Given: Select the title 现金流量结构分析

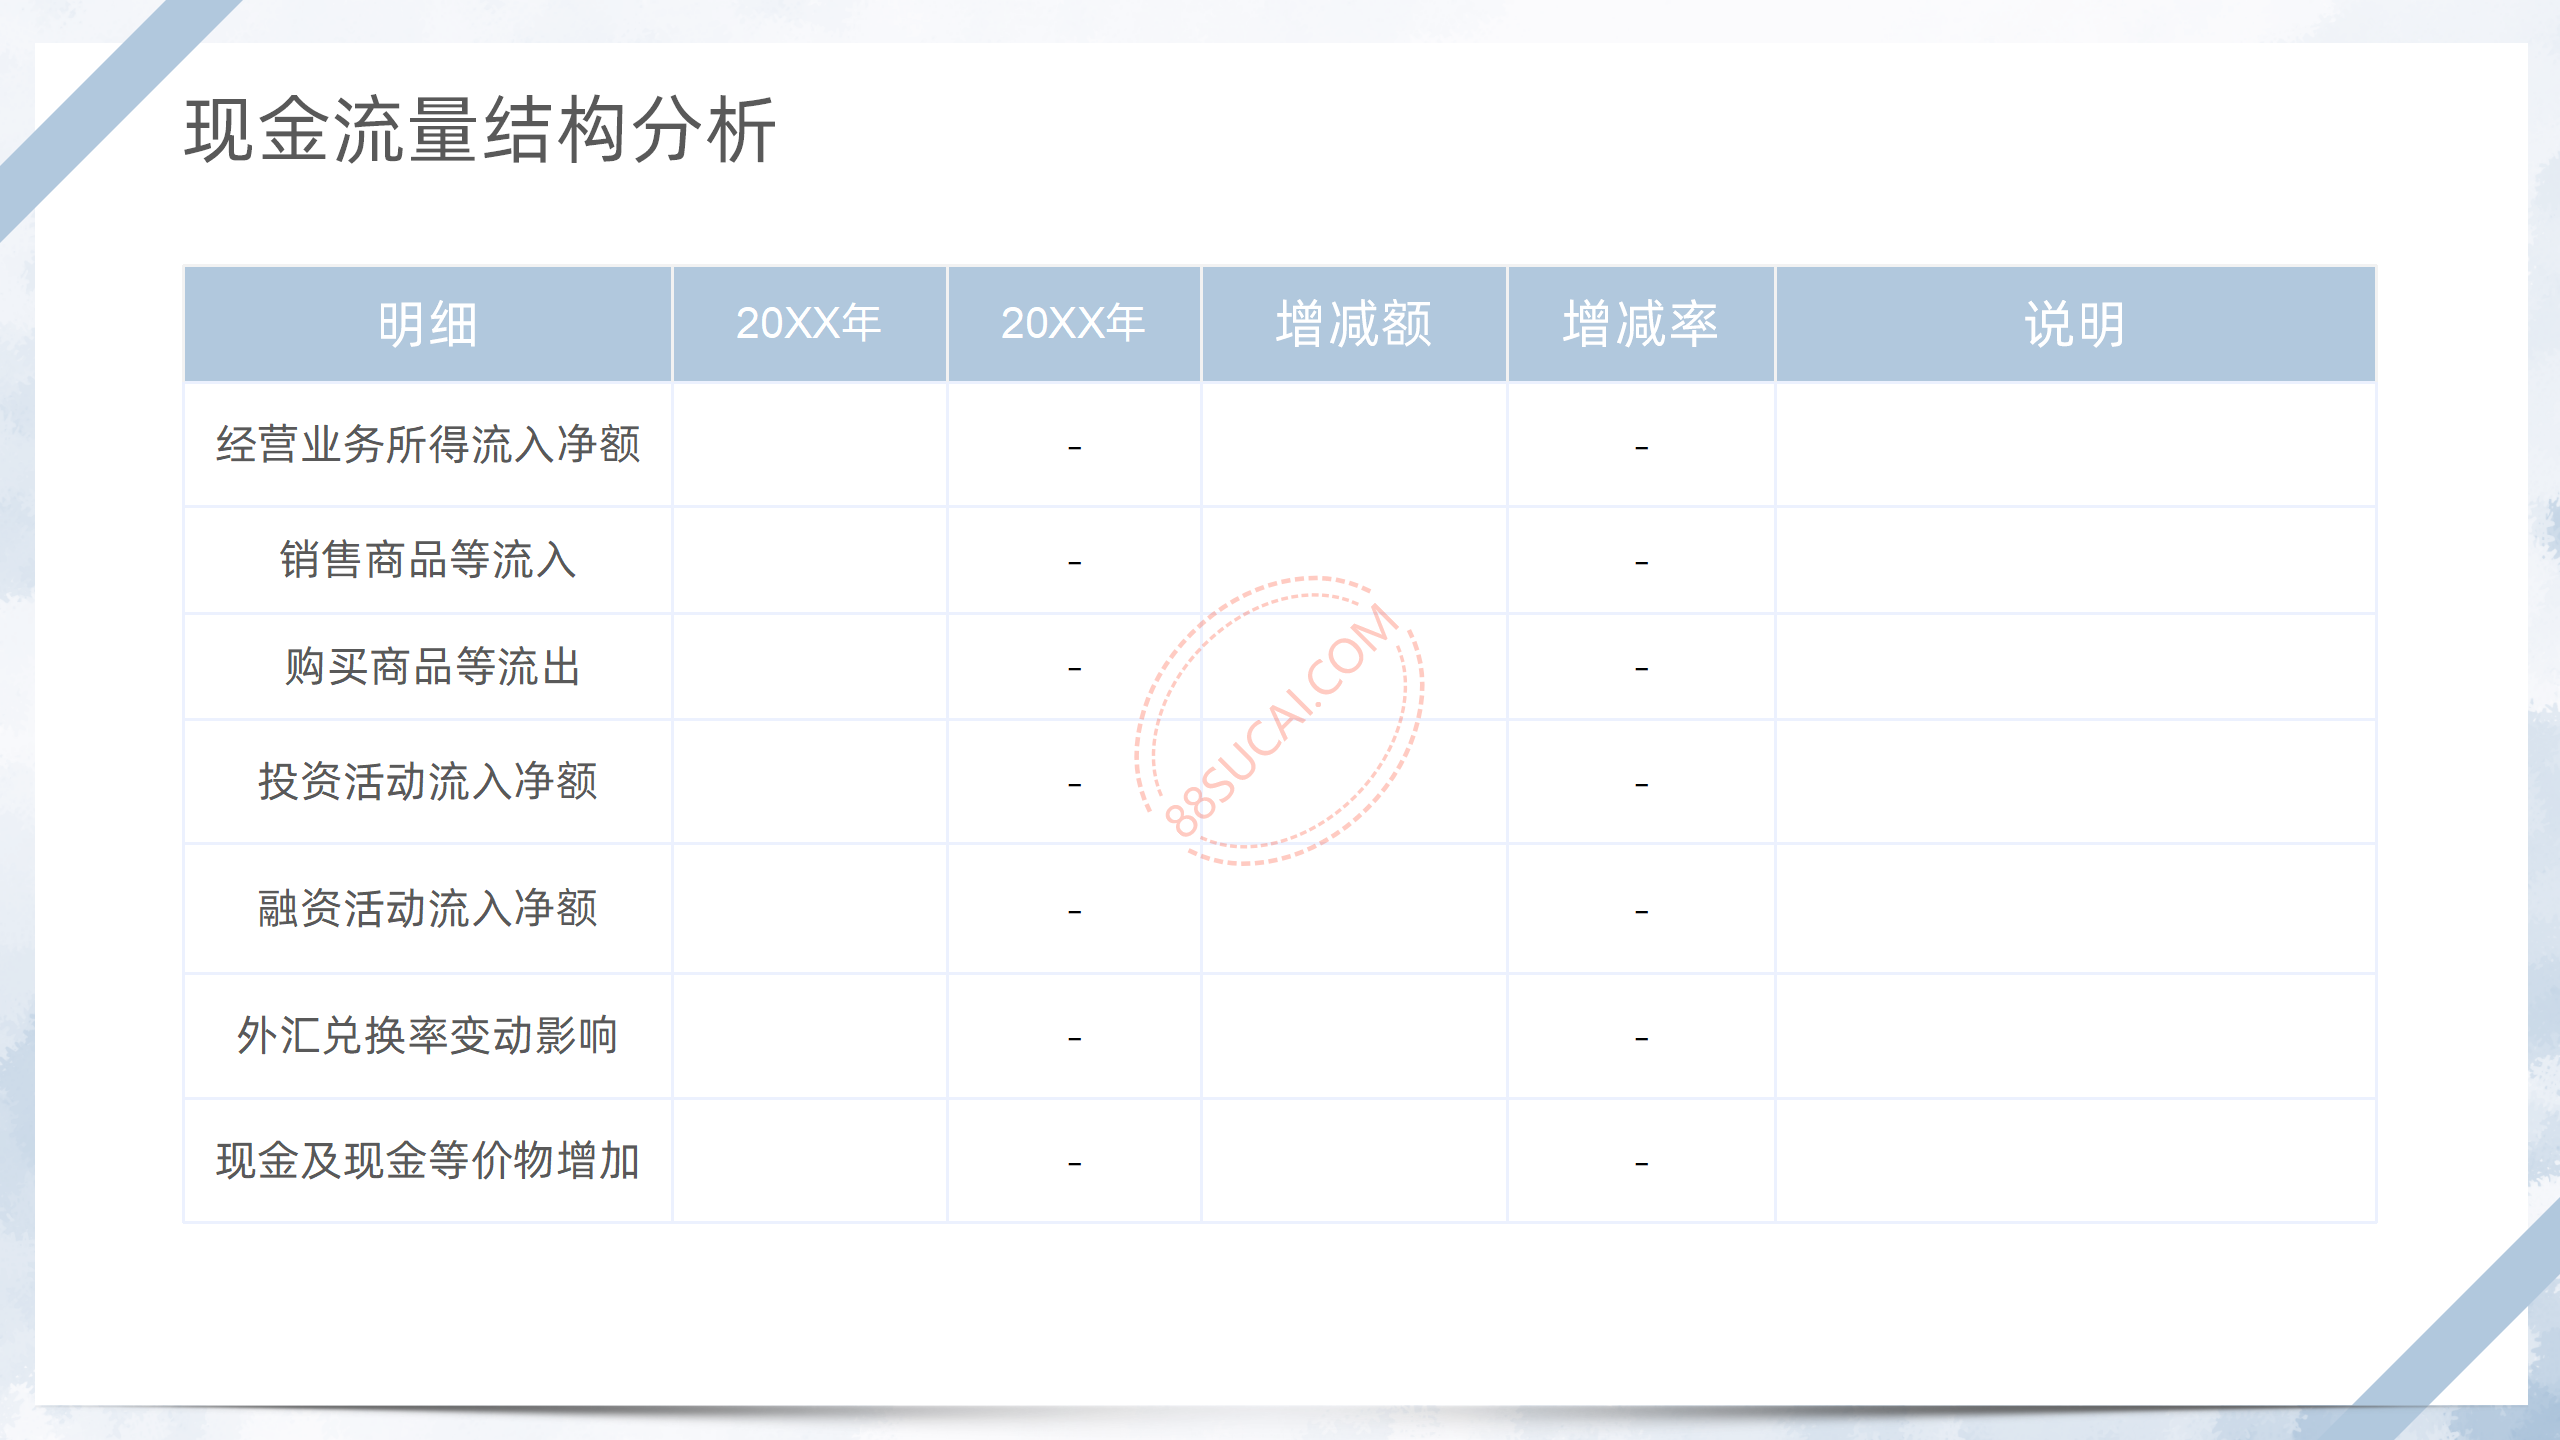Looking at the screenshot, I should [480, 130].
